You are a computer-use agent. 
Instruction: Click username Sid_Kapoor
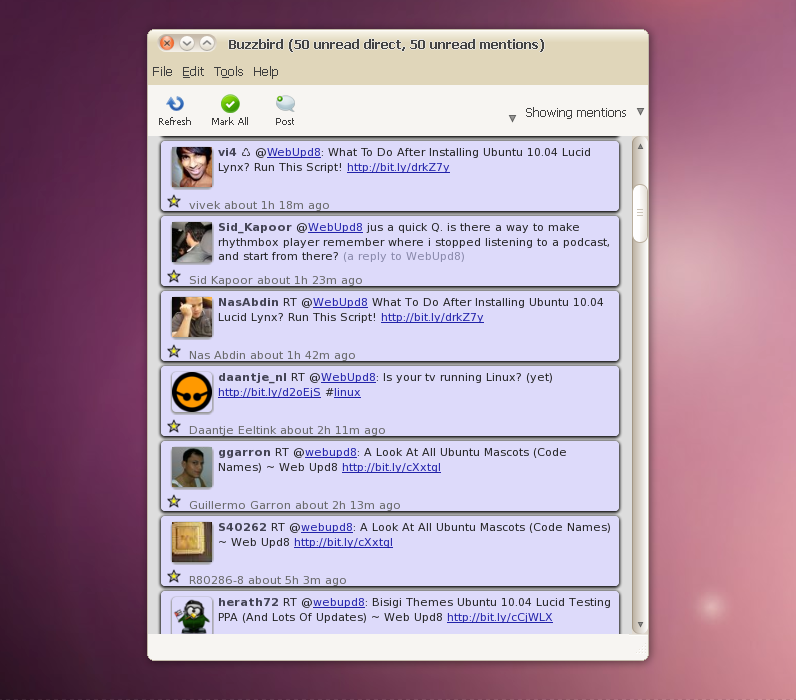(x=255, y=227)
